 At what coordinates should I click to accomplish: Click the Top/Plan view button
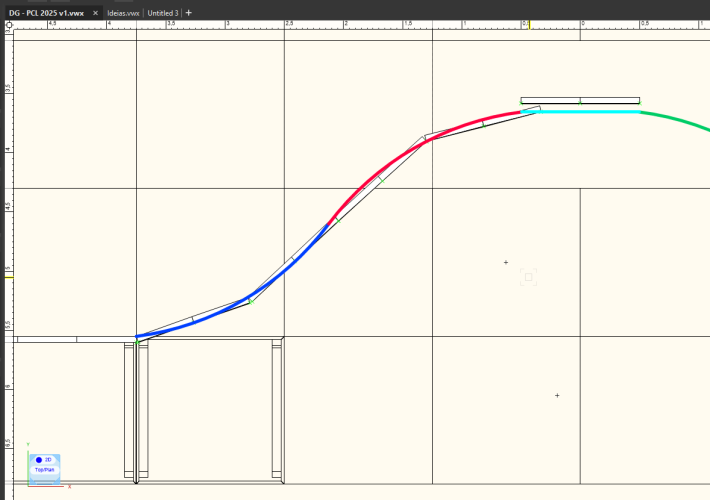tap(45, 469)
